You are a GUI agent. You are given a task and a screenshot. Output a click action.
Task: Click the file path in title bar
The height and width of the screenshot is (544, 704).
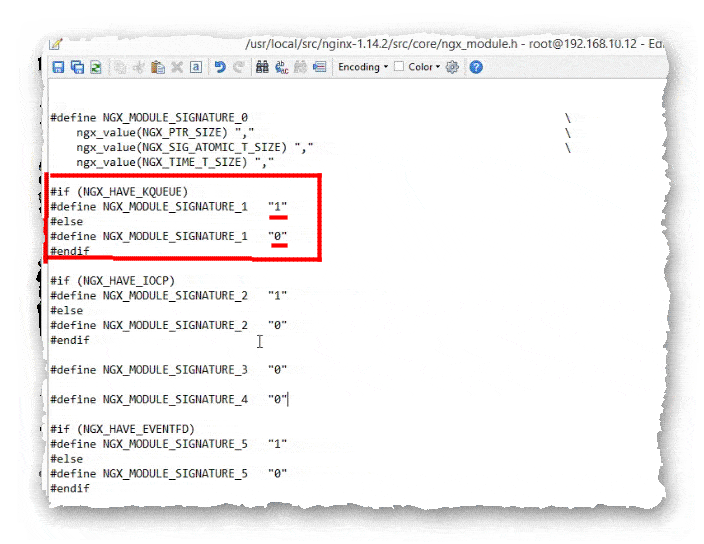coord(381,44)
